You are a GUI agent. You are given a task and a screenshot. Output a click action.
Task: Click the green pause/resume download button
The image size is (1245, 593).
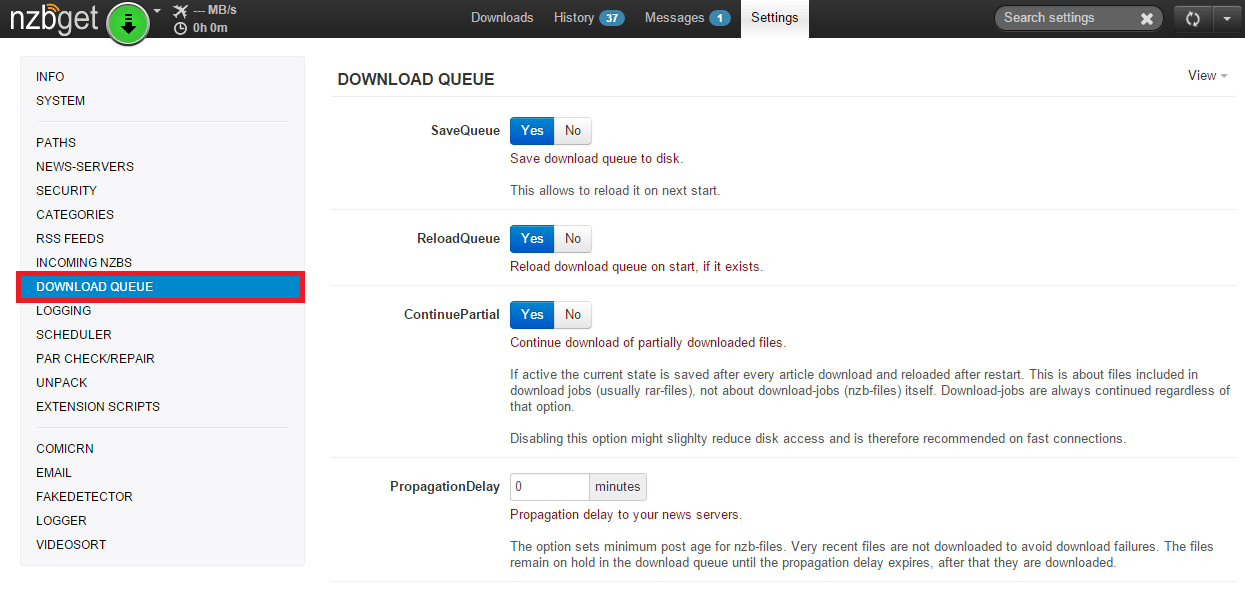point(127,23)
